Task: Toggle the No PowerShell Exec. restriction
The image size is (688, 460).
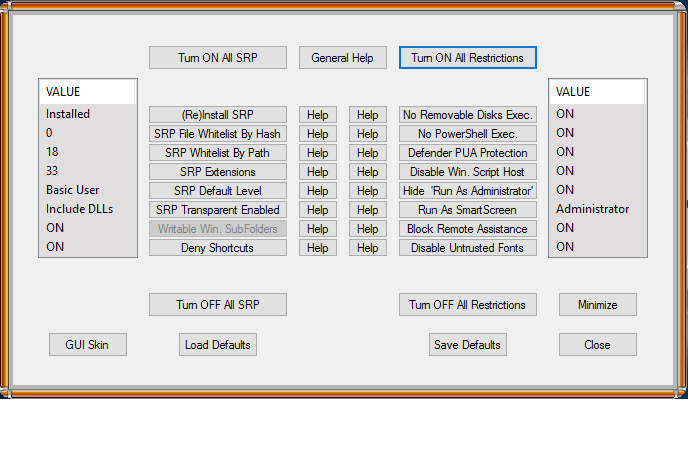Action: tap(468, 133)
